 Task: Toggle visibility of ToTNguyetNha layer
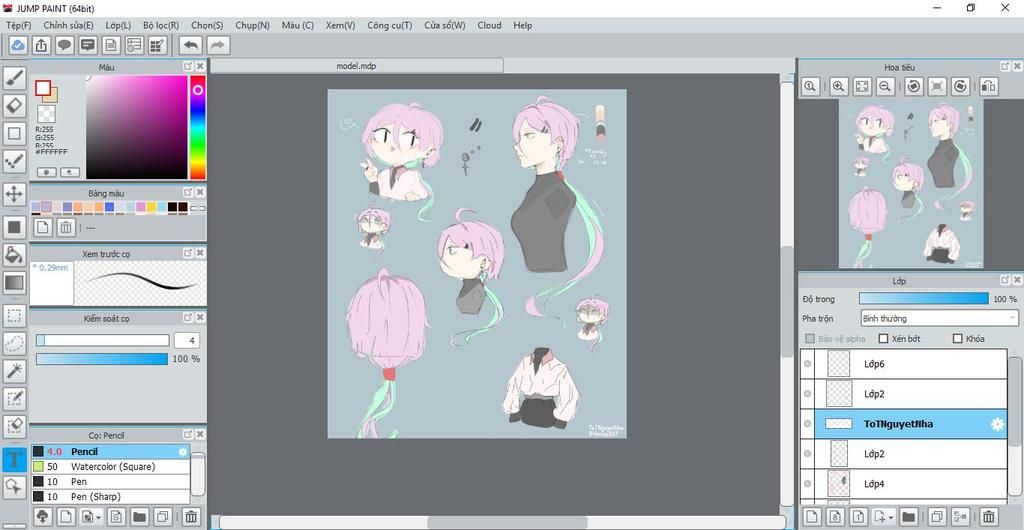807,424
